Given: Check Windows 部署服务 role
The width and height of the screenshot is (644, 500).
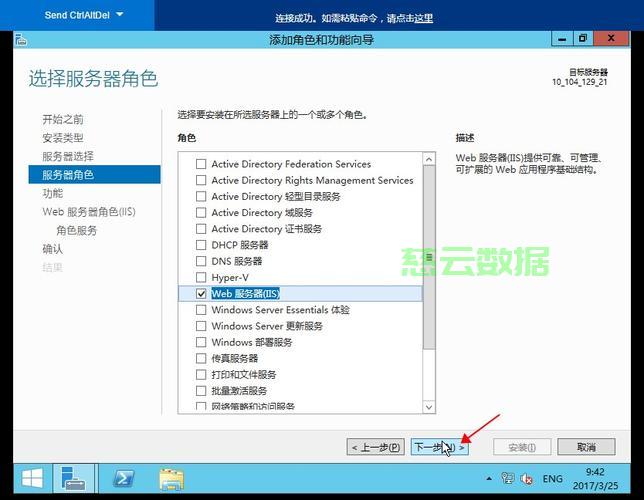Looking at the screenshot, I should [x=201, y=342].
